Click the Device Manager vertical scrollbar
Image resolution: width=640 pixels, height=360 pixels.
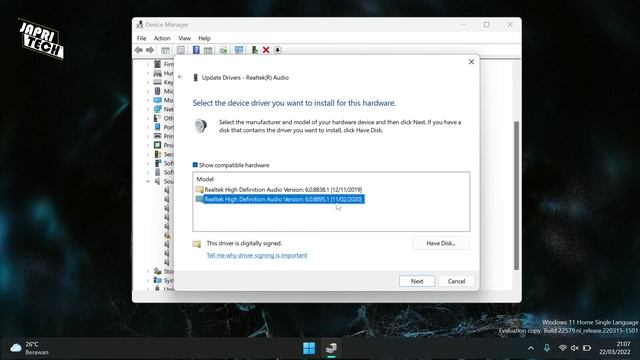point(516,195)
